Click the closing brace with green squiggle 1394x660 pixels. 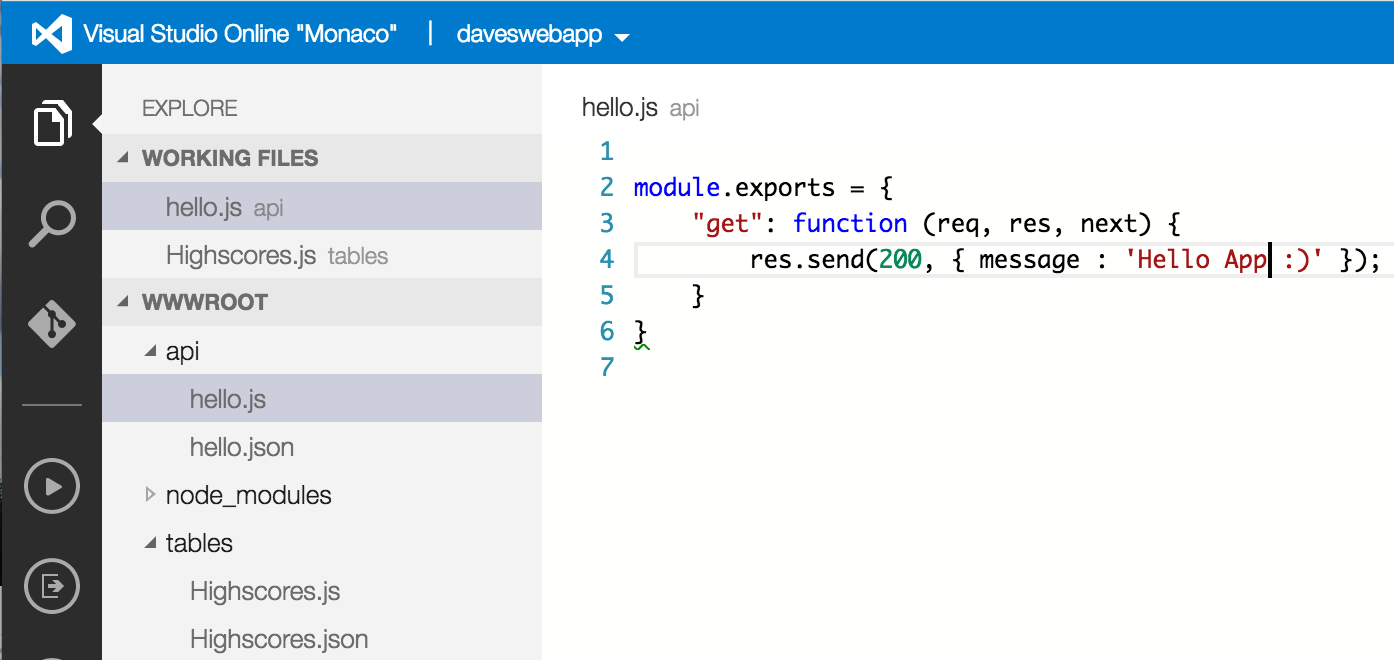(x=641, y=333)
